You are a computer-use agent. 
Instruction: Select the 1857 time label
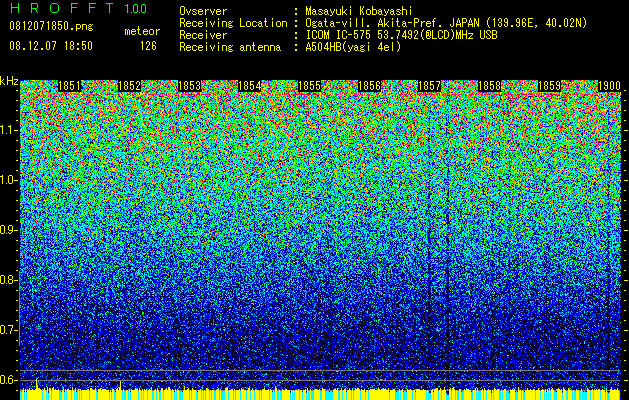pos(429,86)
